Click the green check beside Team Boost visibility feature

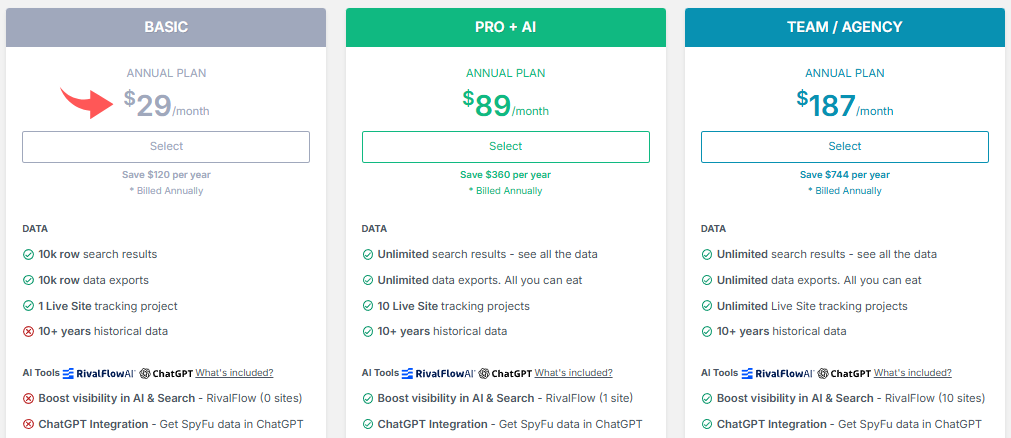706,398
